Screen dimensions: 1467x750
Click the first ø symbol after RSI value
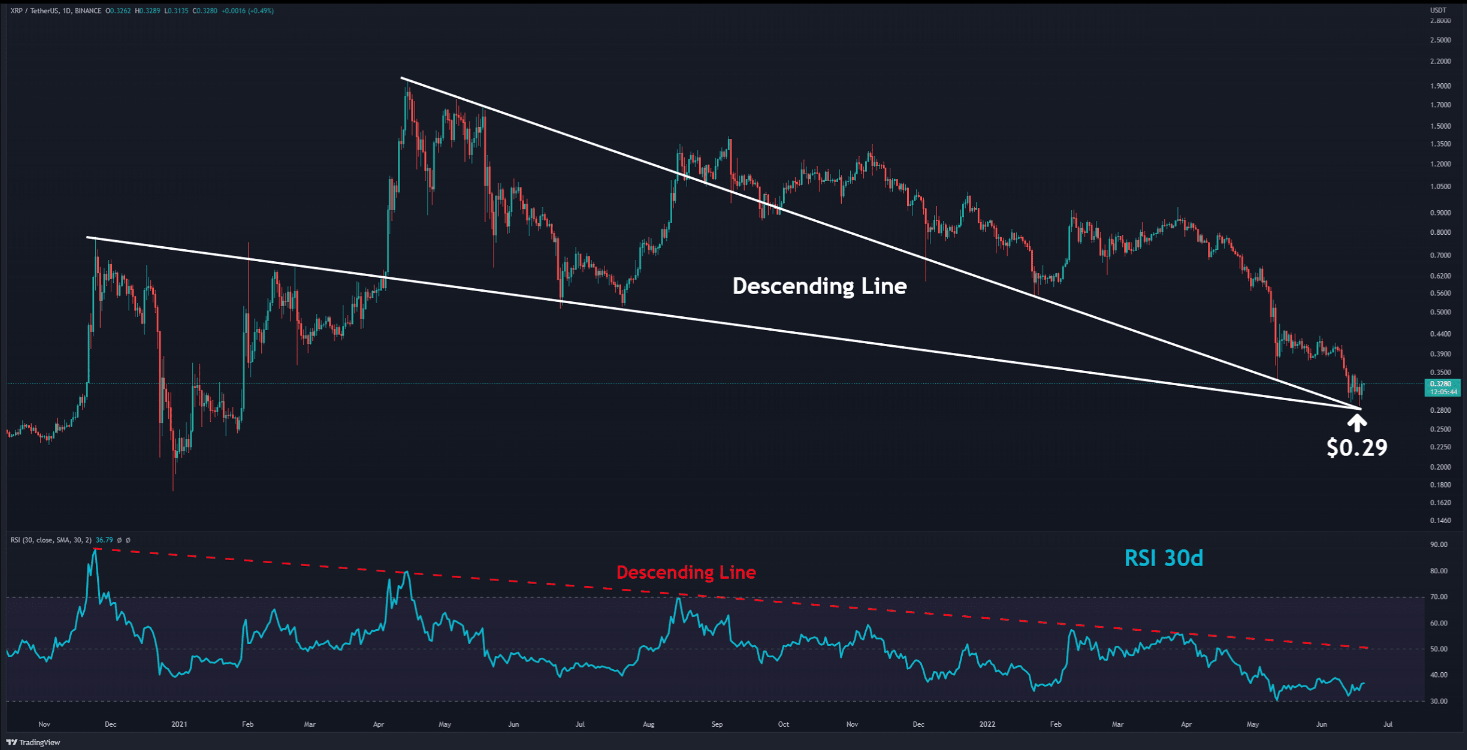[x=118, y=539]
